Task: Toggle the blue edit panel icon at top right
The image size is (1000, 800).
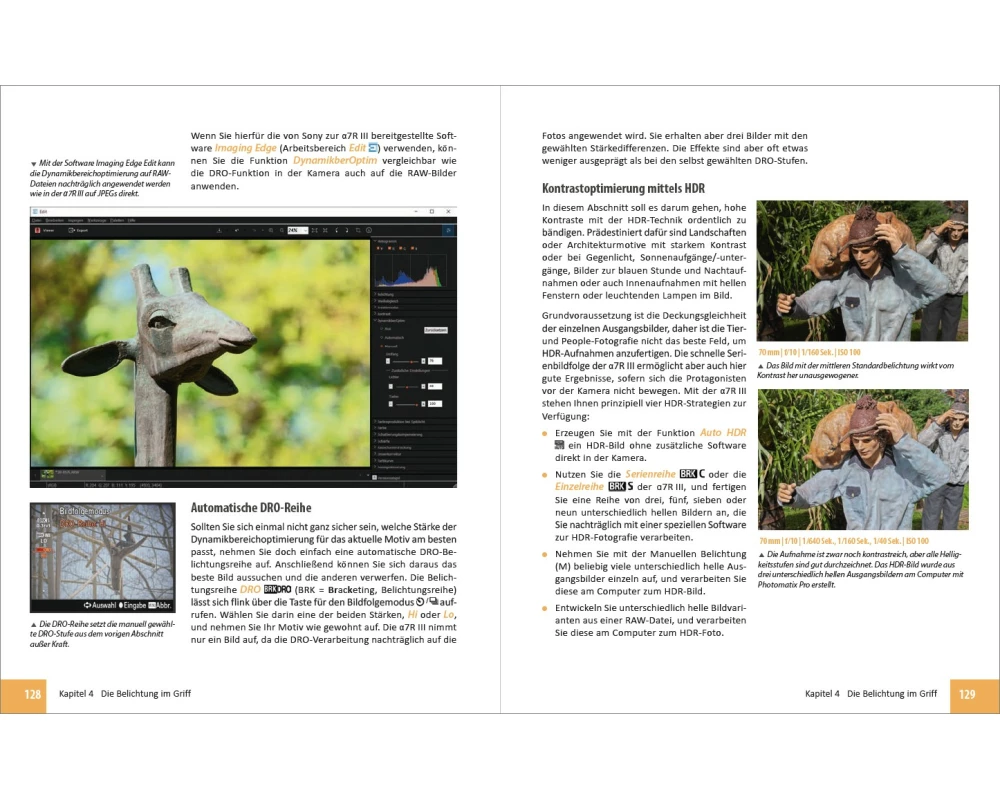Action: (x=447, y=230)
